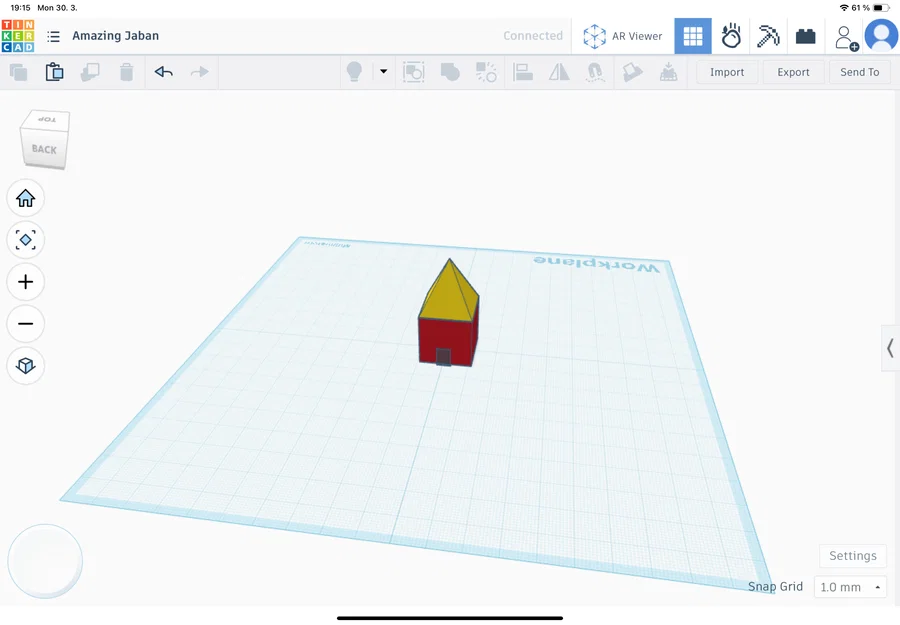Toggle visibility of hidden objects with the bulb
The width and height of the screenshot is (900, 625).
pos(353,71)
